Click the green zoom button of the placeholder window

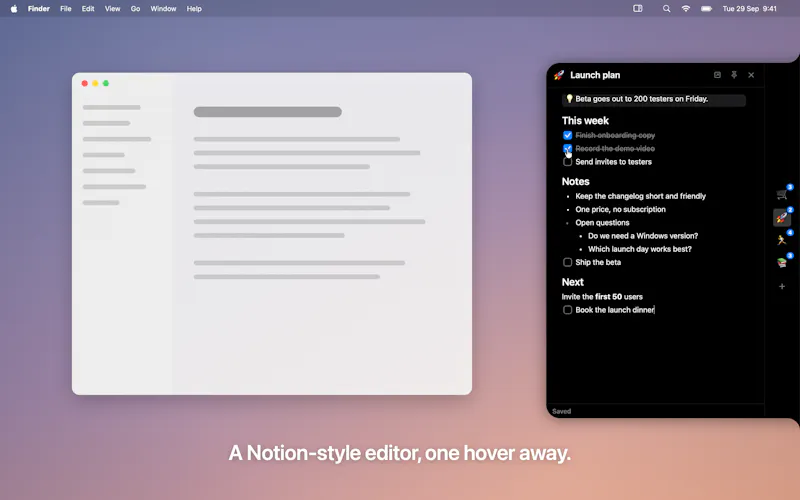pos(106,83)
